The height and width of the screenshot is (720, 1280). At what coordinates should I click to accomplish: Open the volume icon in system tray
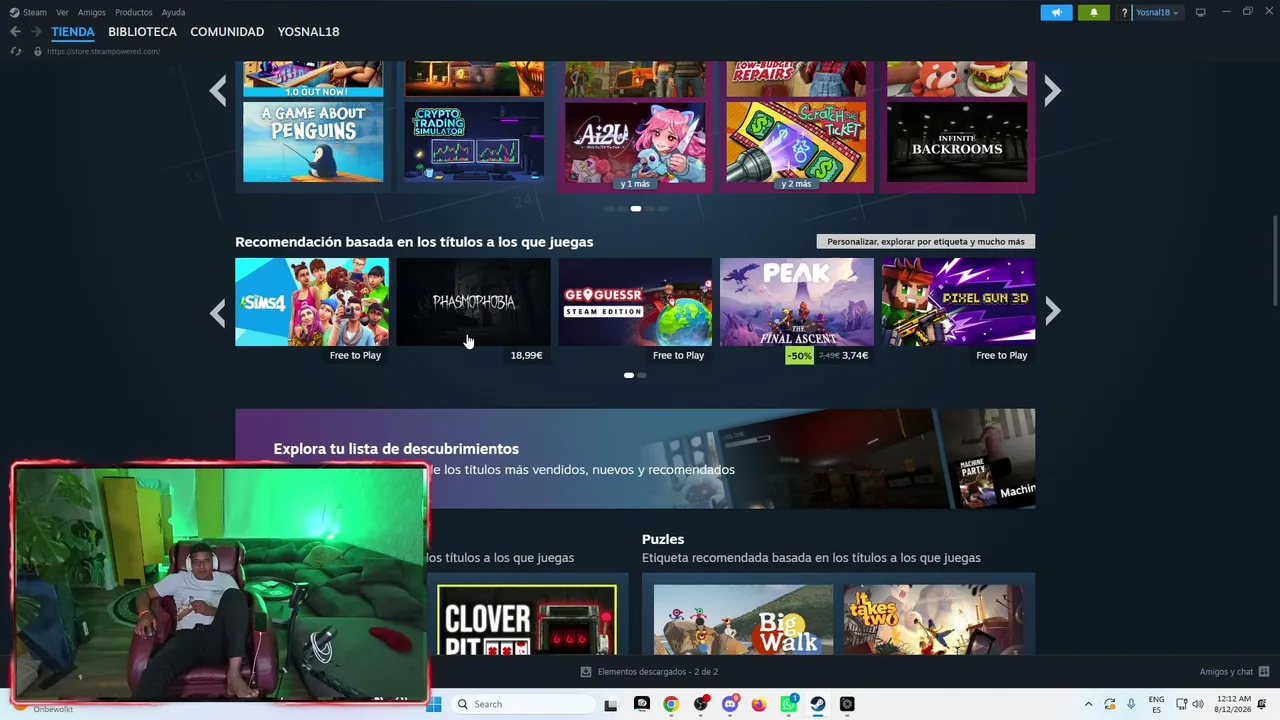[x=1198, y=704]
